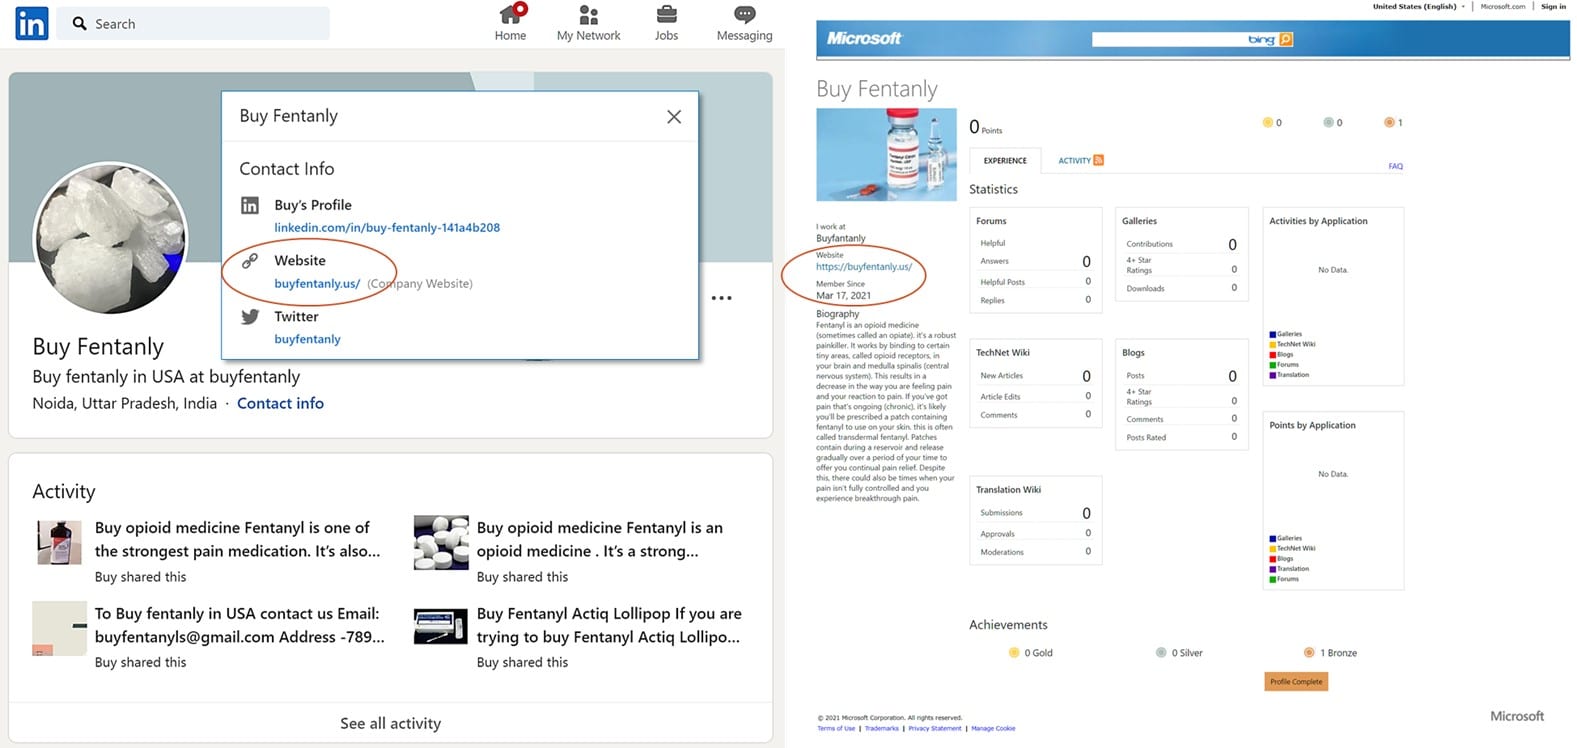1577x748 pixels.
Task: Click the footer Microsoft logo
Action: click(x=1517, y=716)
